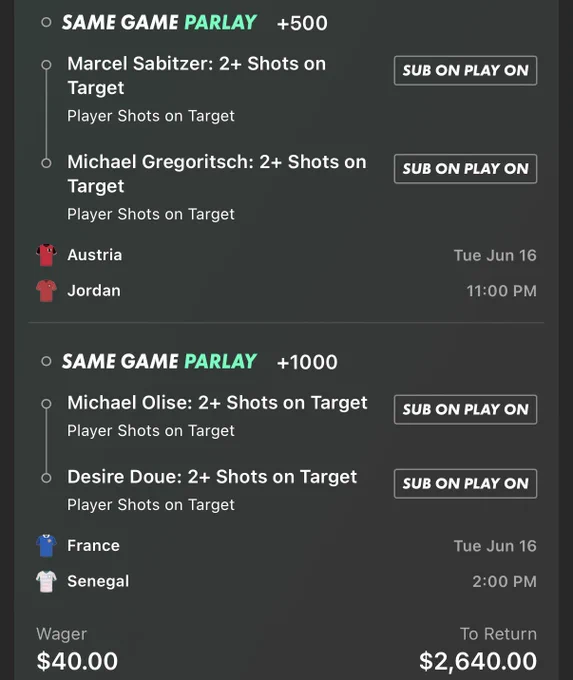Open the +1000 Same Game Parlay header
573x680 pixels.
200,362
